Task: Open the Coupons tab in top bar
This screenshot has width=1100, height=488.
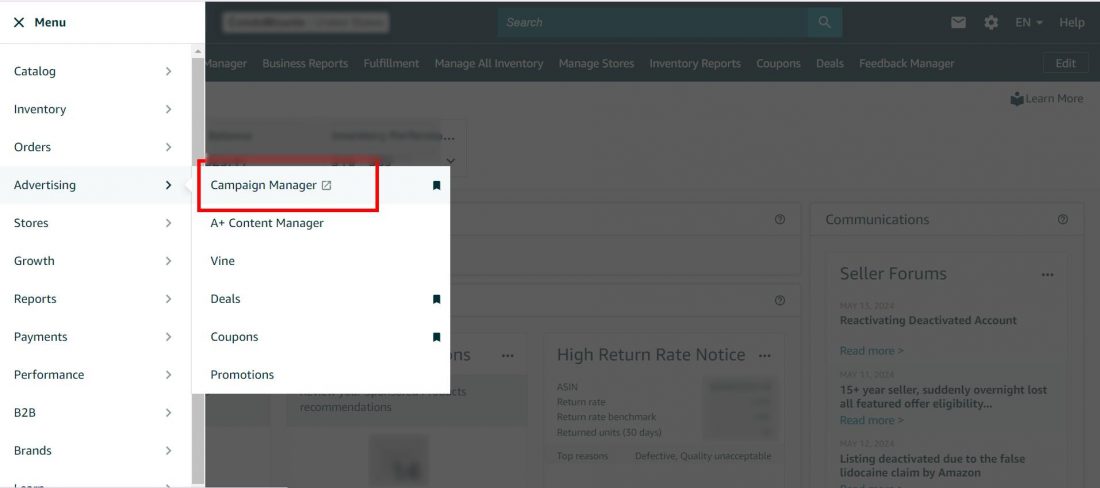Action: 778,63
